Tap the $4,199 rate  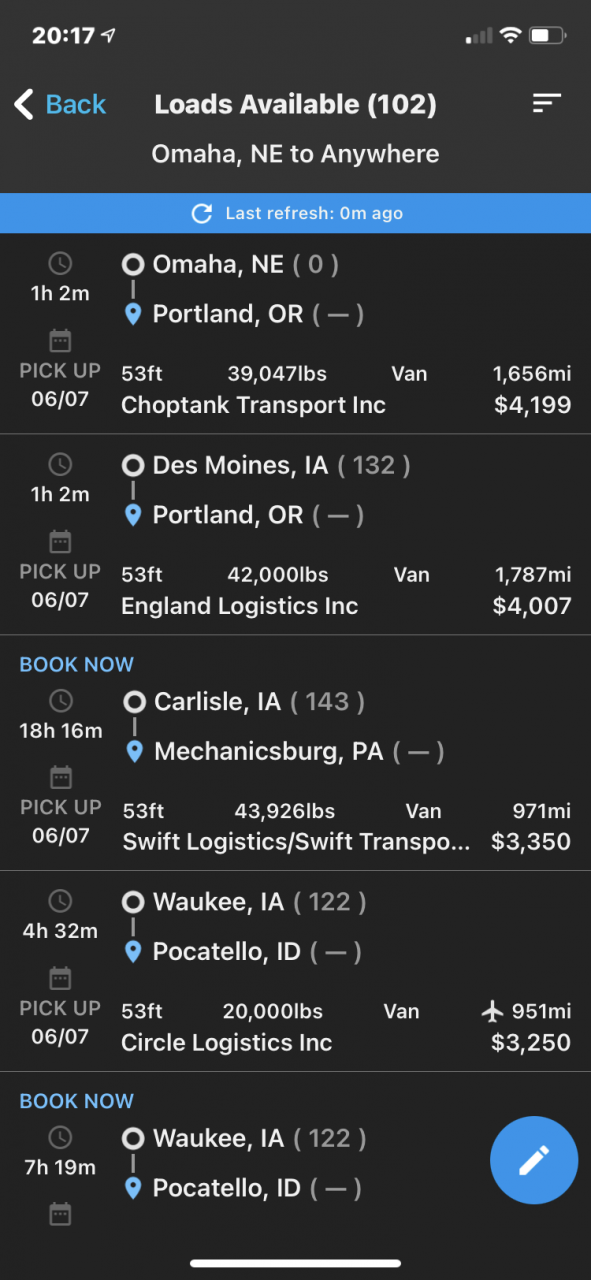pyautogui.click(x=532, y=405)
